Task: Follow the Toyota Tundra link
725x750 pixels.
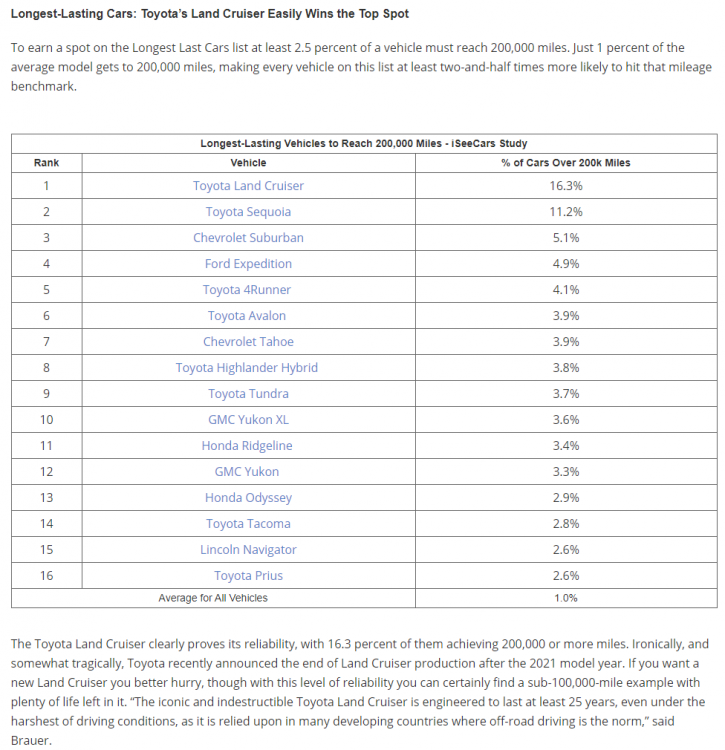Action: point(248,394)
